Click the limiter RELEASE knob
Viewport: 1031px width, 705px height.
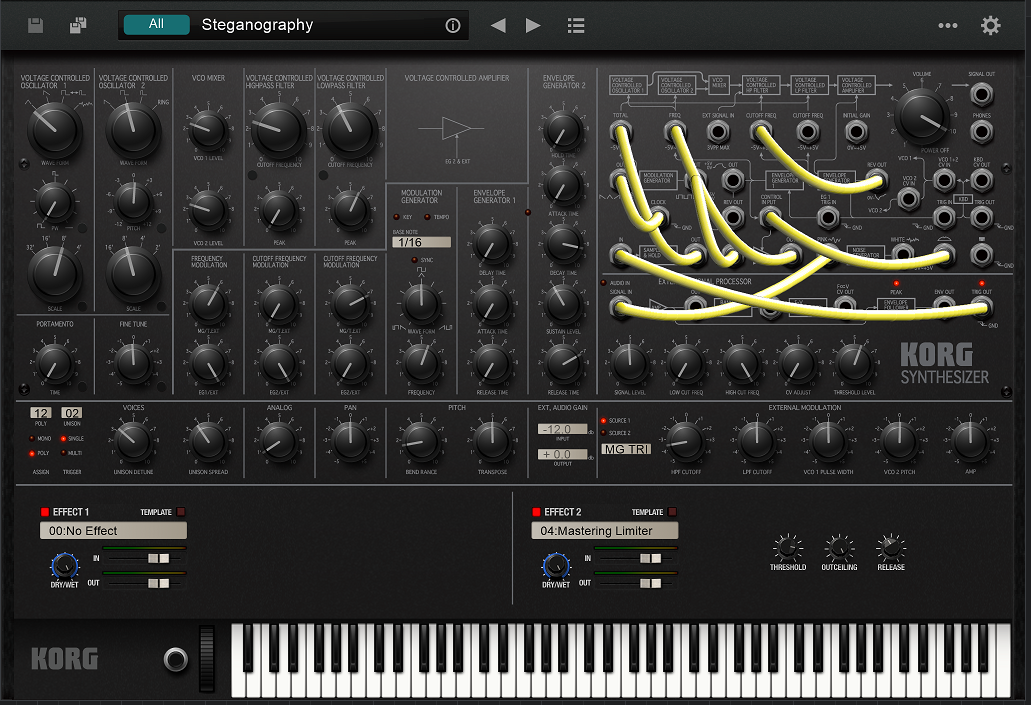point(891,547)
